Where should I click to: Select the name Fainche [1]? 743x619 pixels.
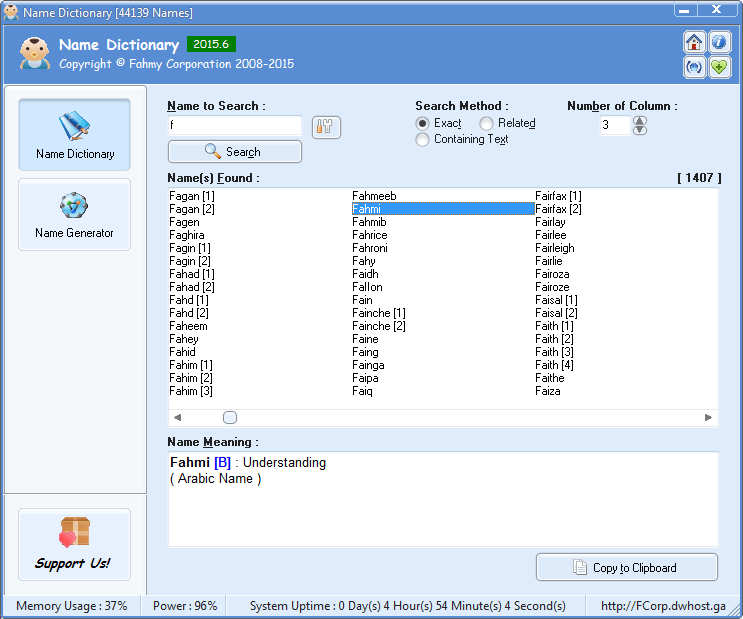click(x=379, y=313)
